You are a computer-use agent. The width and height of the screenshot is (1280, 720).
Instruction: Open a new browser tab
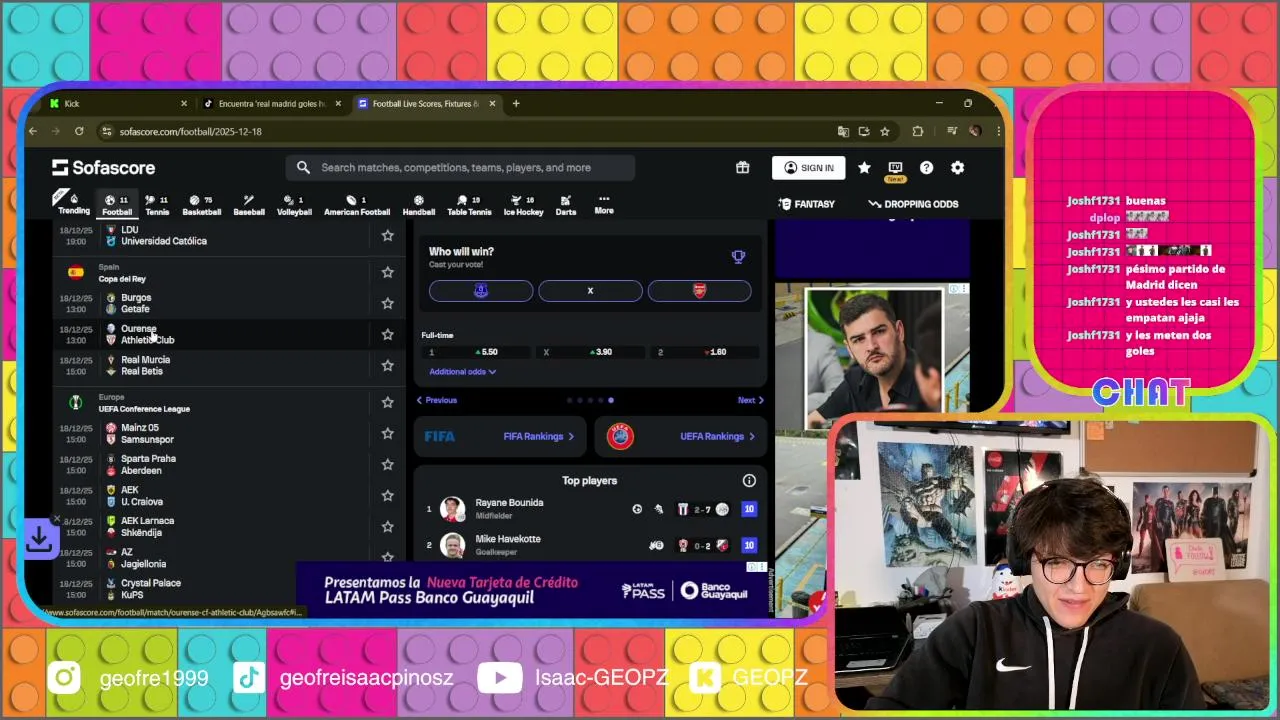pyautogui.click(x=516, y=103)
